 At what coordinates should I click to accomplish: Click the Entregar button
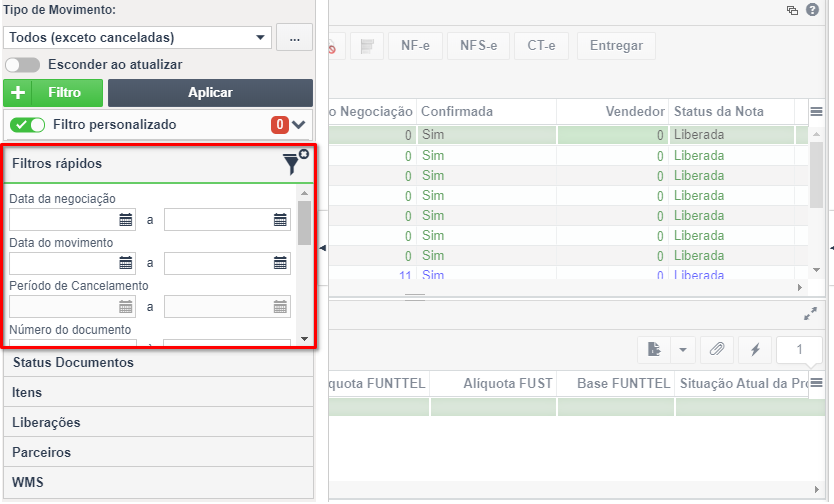616,46
